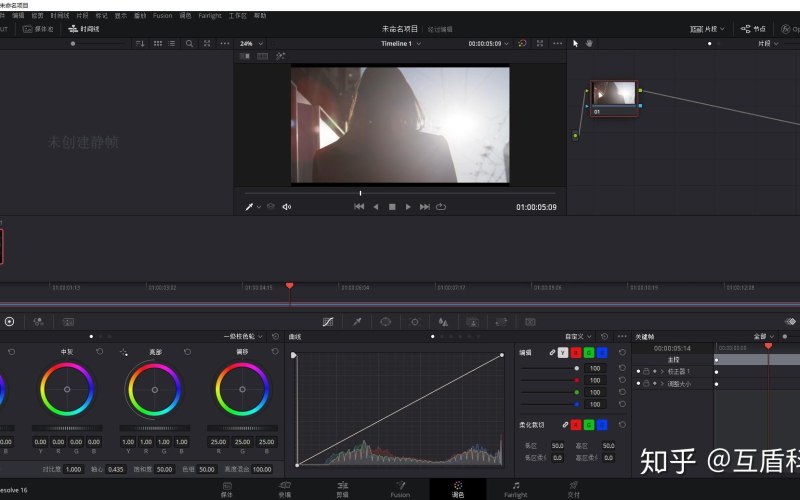The height and width of the screenshot is (500, 800).
Task: Select the hand pan tool in node editor
Action: [x=589, y=44]
